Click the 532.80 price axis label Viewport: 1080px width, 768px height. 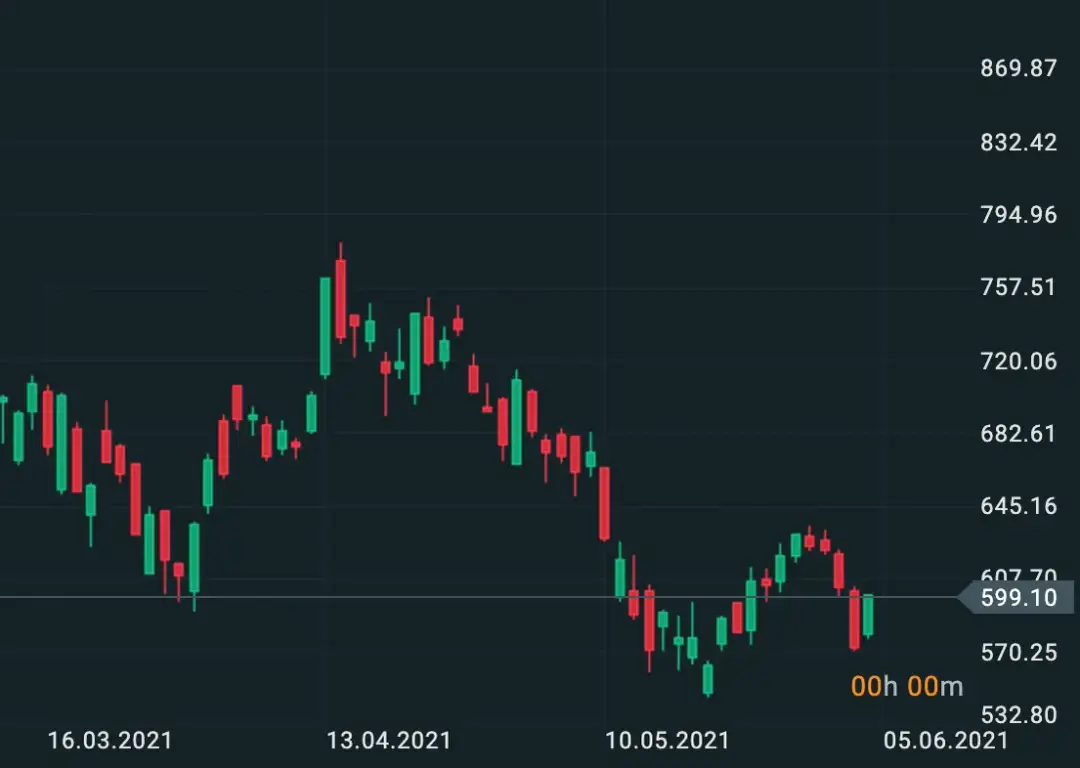click(x=1019, y=715)
